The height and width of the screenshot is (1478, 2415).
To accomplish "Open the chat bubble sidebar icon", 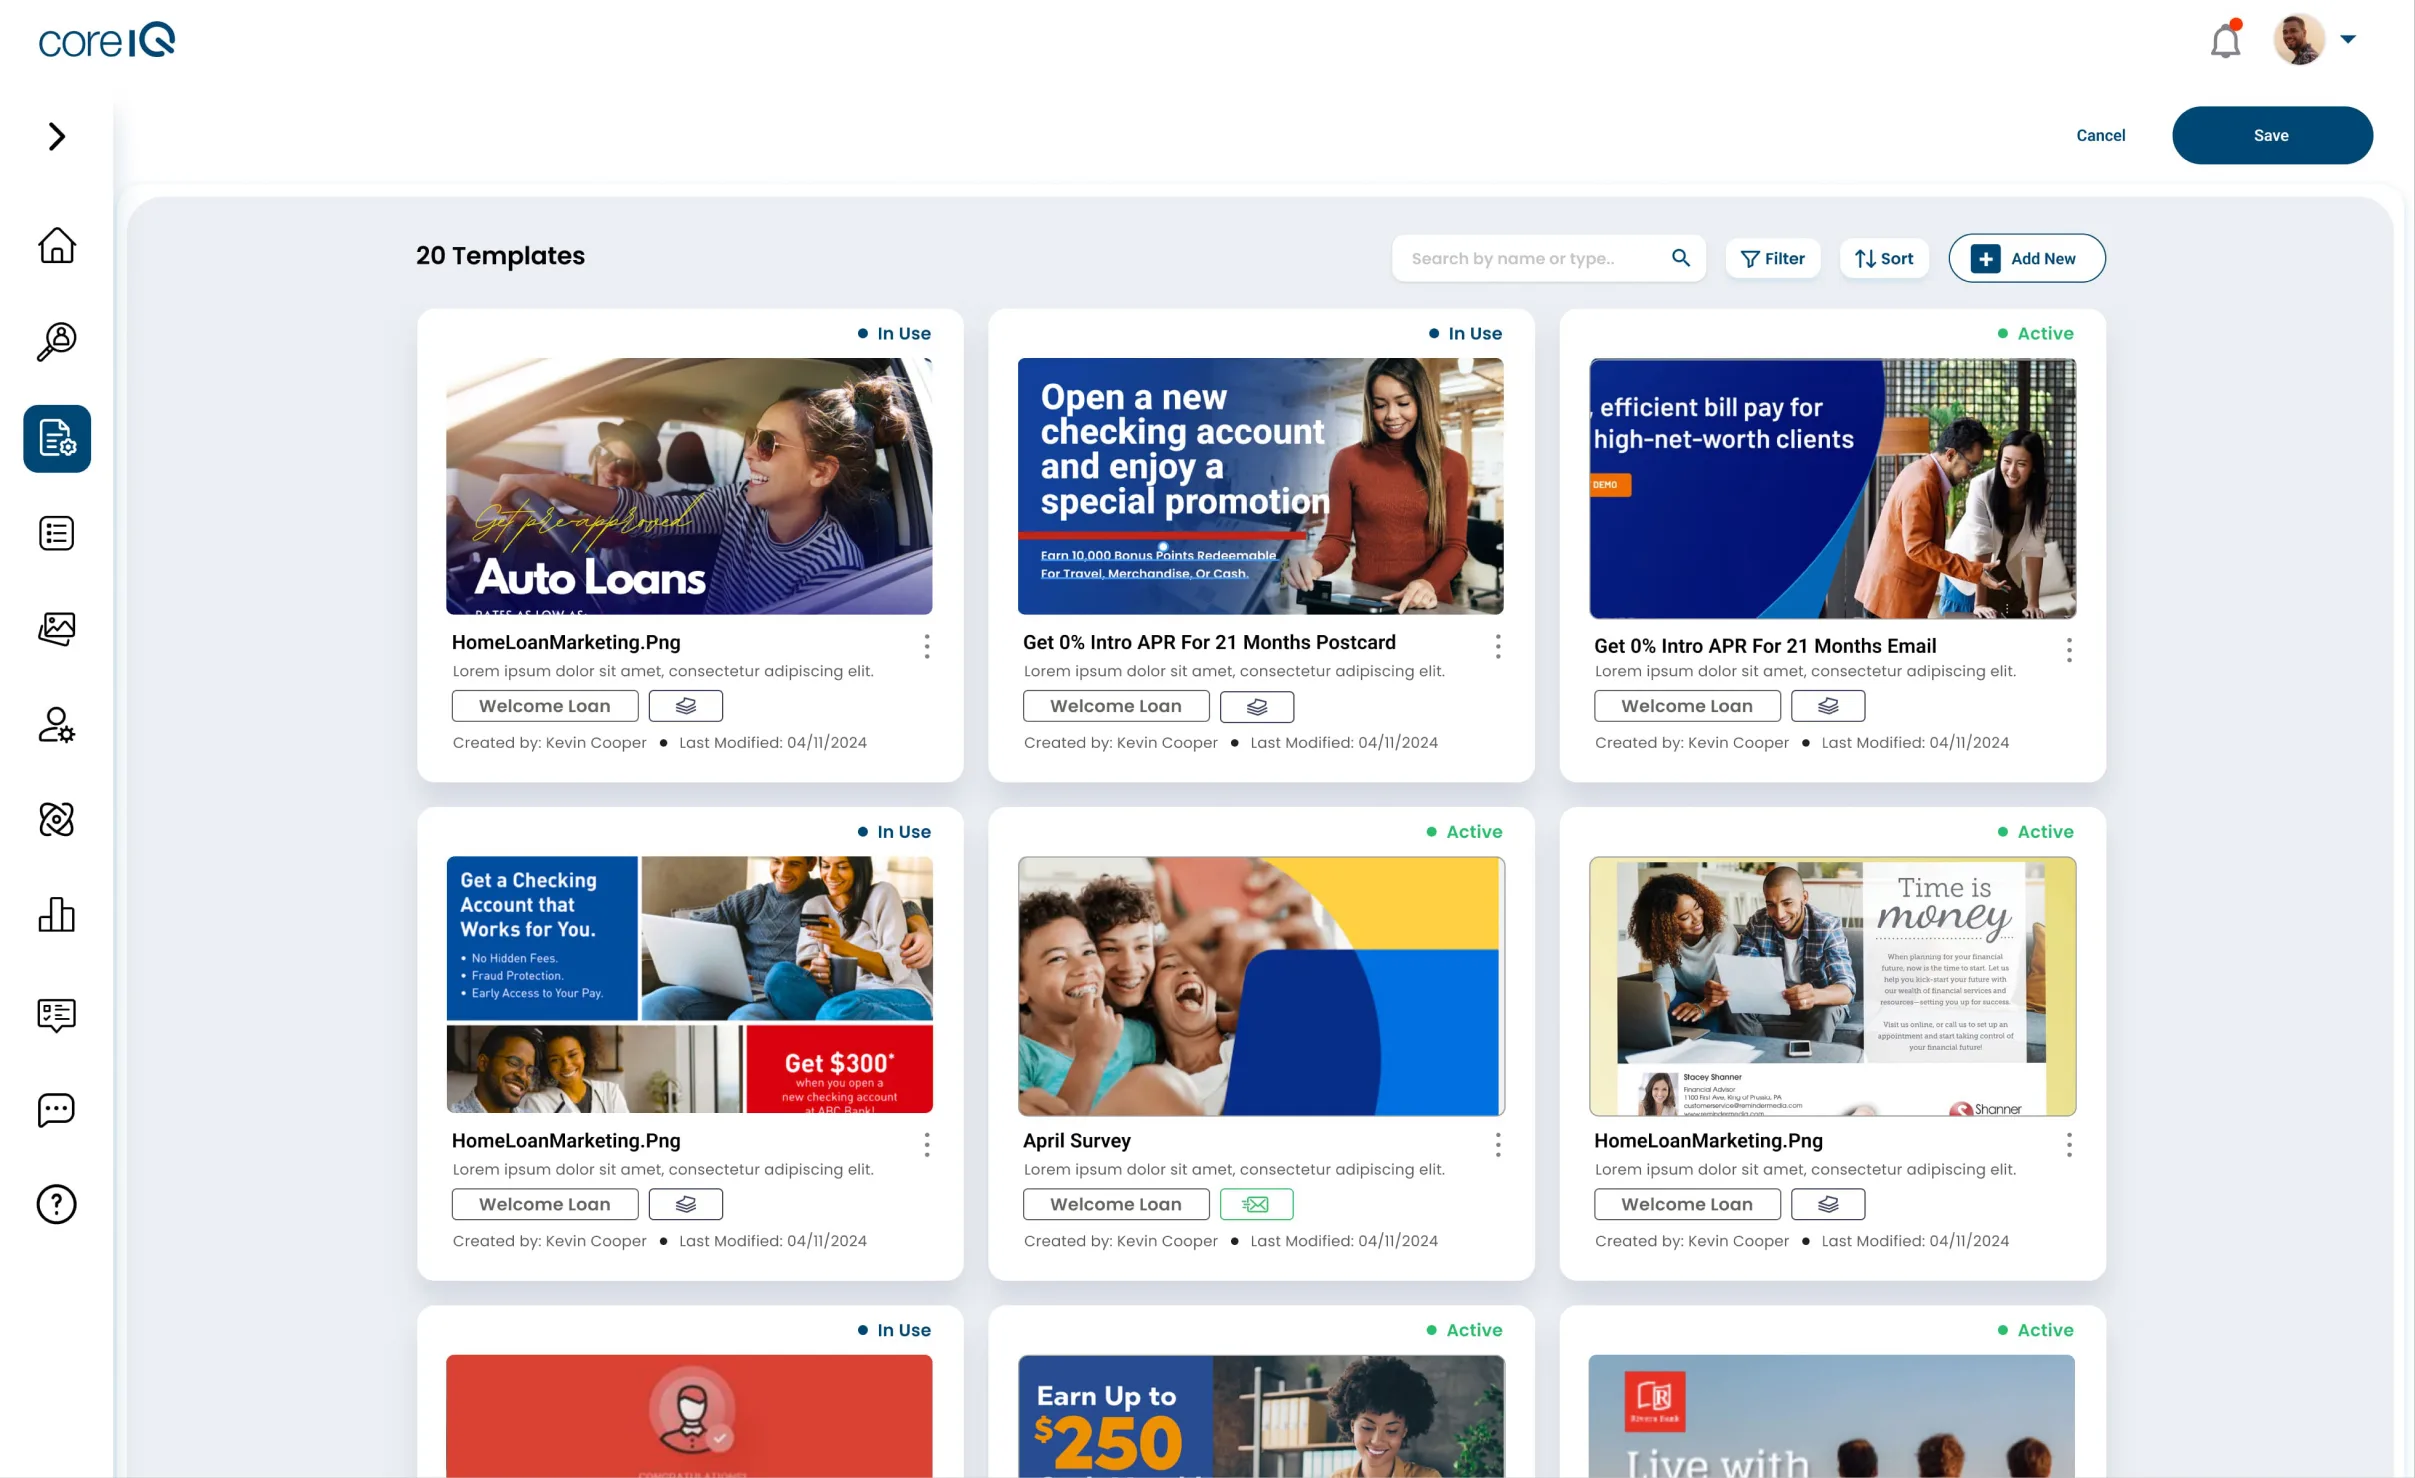I will pos(57,1109).
